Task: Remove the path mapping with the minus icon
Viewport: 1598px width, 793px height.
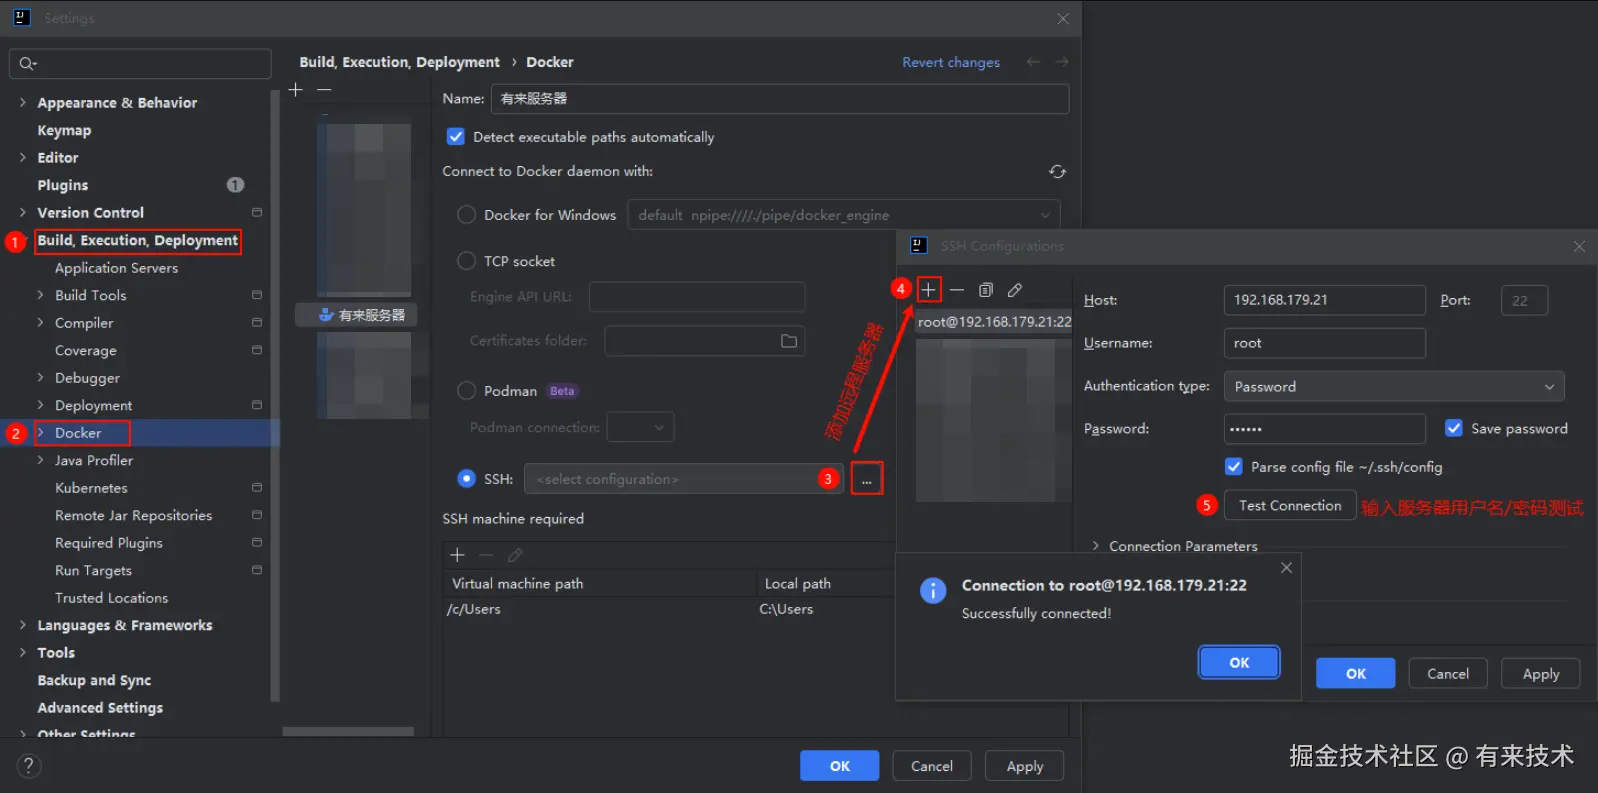Action: [486, 555]
